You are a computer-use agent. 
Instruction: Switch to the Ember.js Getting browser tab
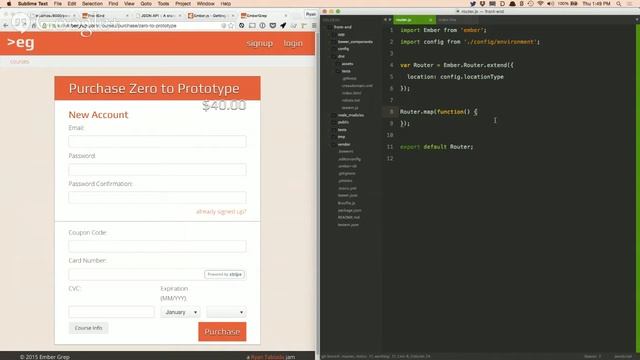point(211,16)
